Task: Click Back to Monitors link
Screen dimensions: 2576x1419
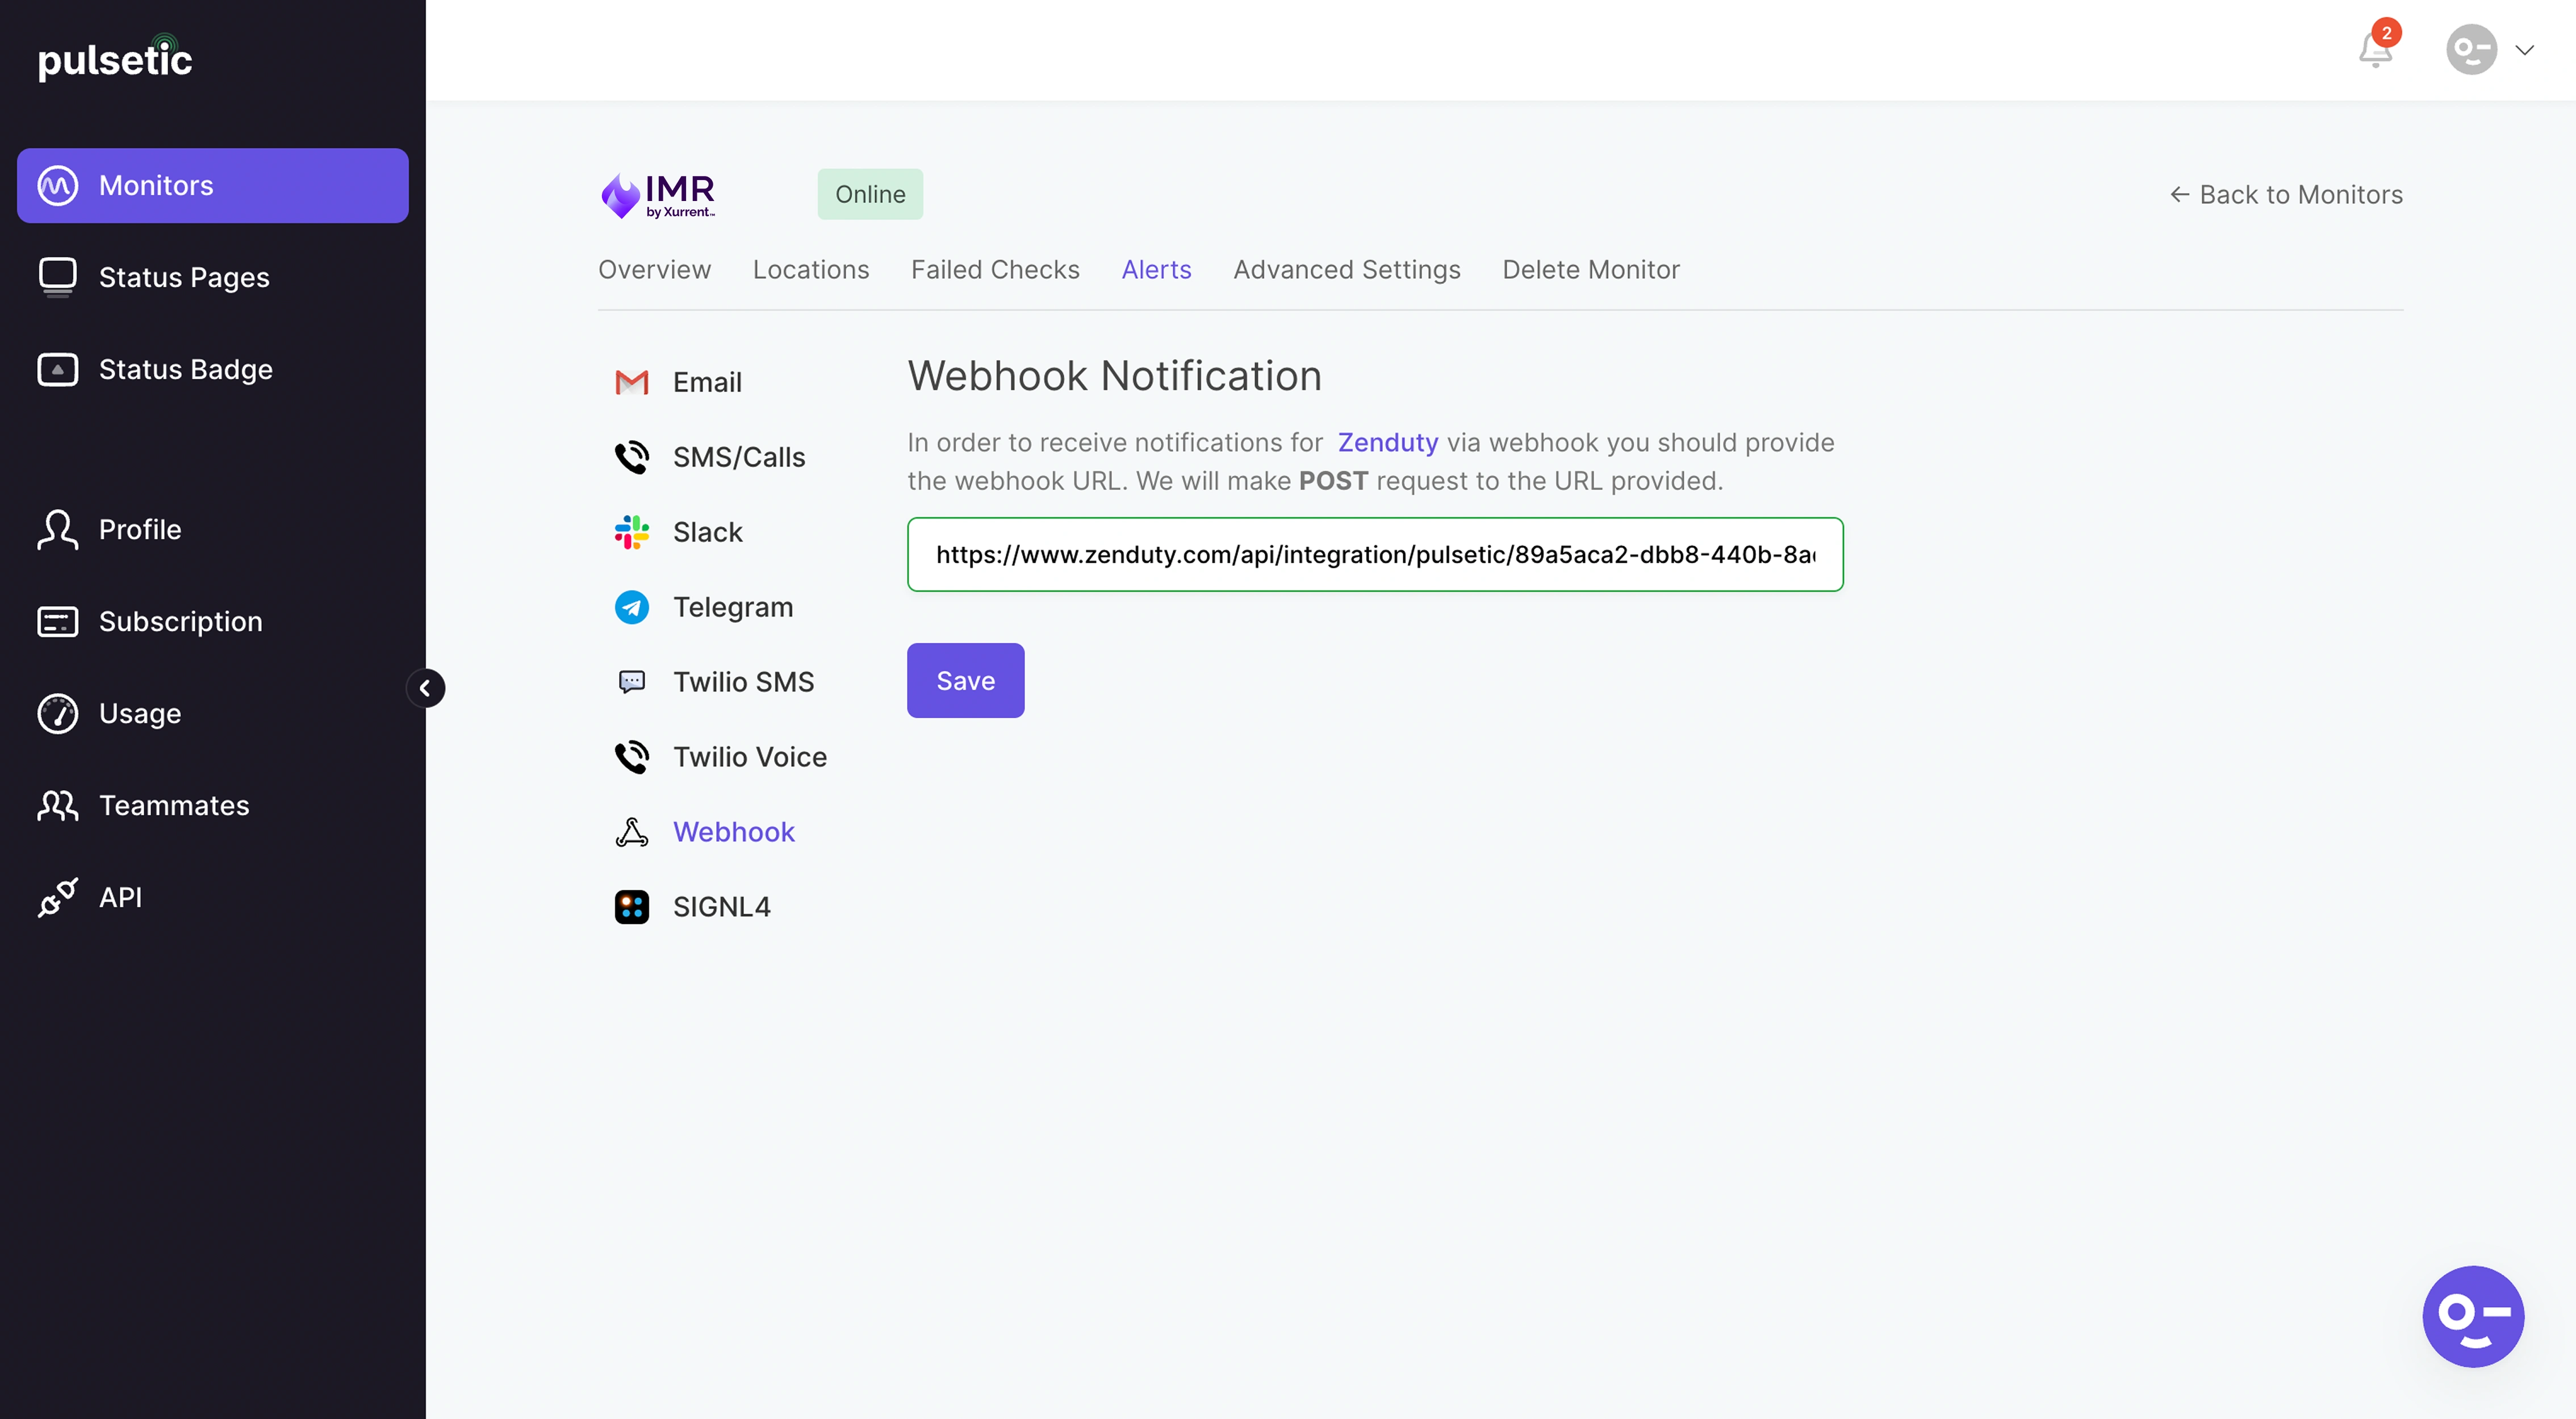Action: tap(2285, 194)
